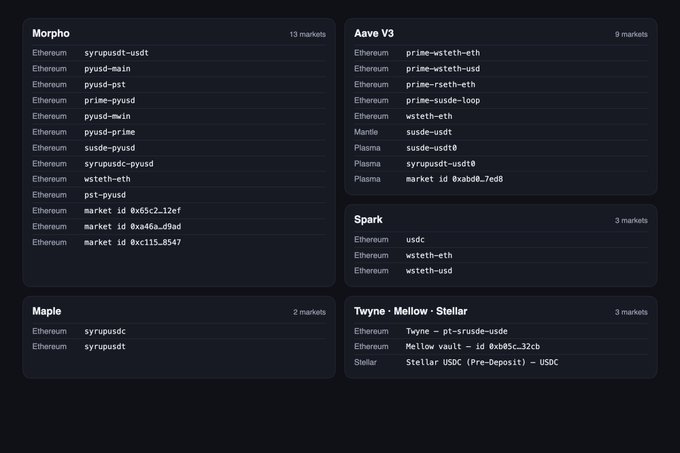
Task: Select the prime-wsteth-usd market row
Action: click(501, 68)
